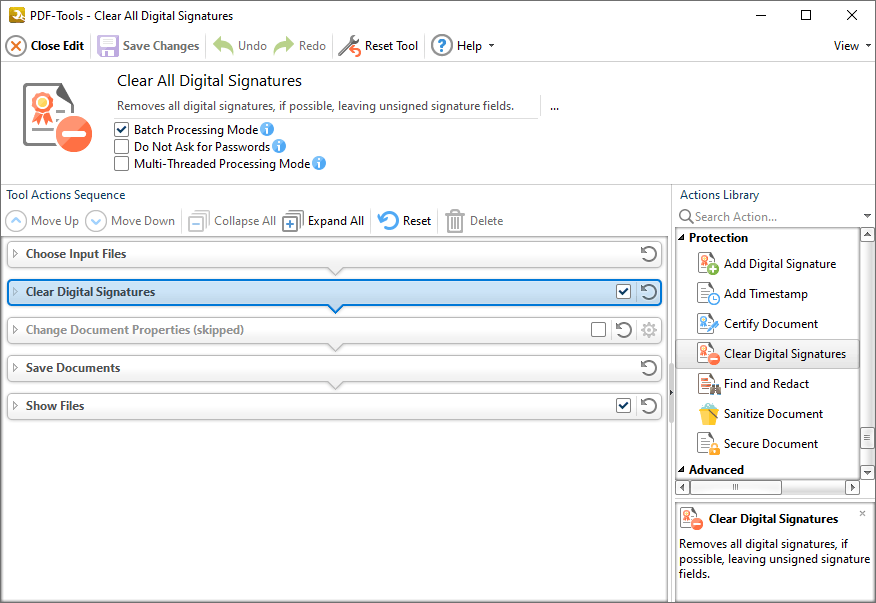Reset the Clear Digital Signatures action
The width and height of the screenshot is (876, 603).
tap(650, 292)
